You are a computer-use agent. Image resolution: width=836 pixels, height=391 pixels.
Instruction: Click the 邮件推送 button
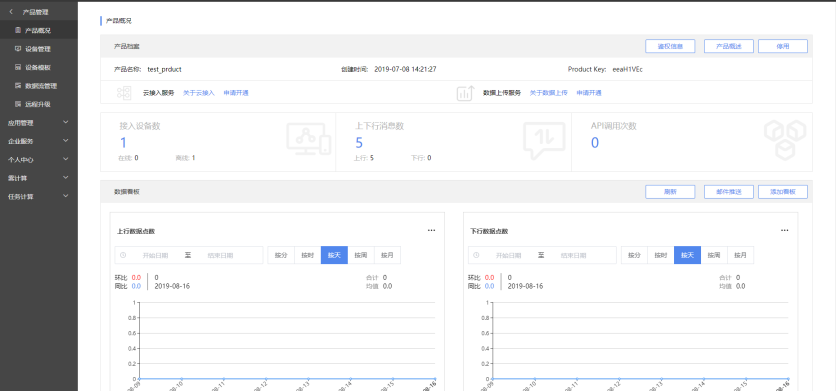pyautogui.click(x=729, y=192)
